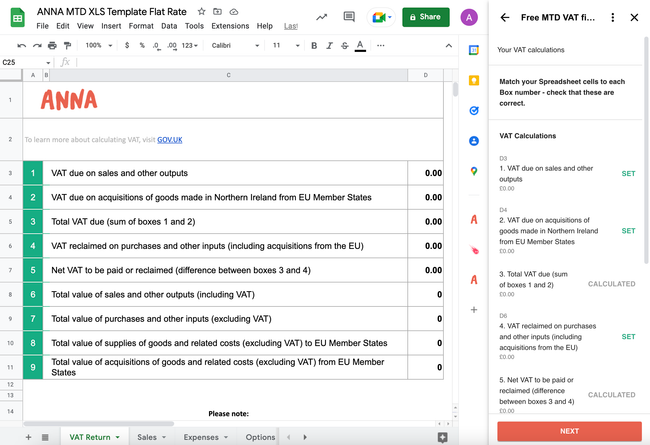Expand the VAT Return sheet tab menu
The image size is (650, 445).
118,437
